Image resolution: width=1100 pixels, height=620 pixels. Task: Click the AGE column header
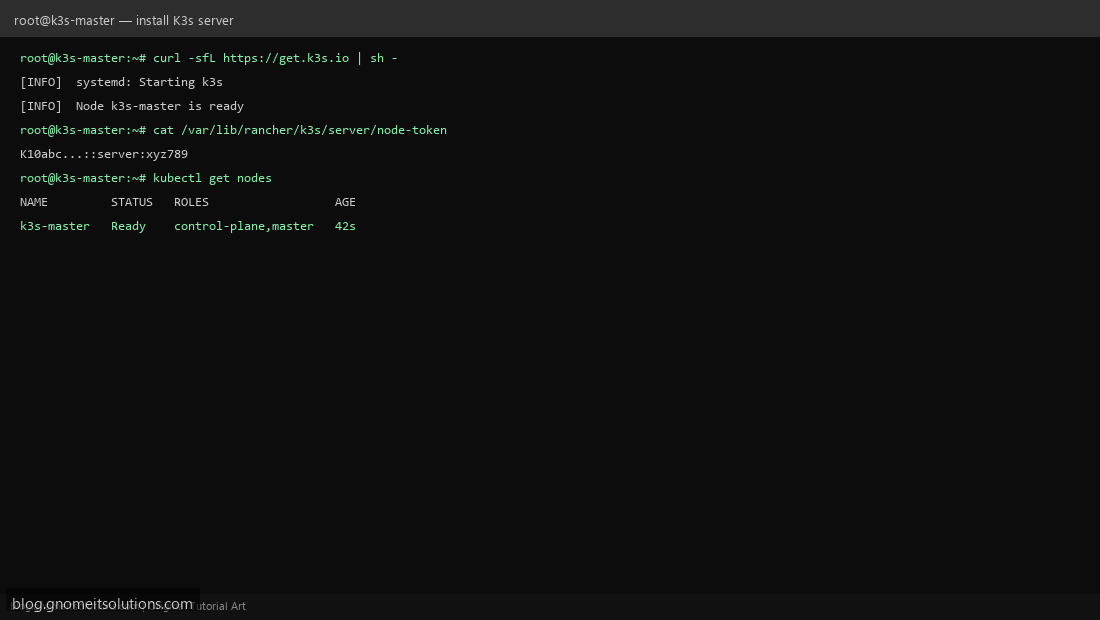(x=345, y=202)
